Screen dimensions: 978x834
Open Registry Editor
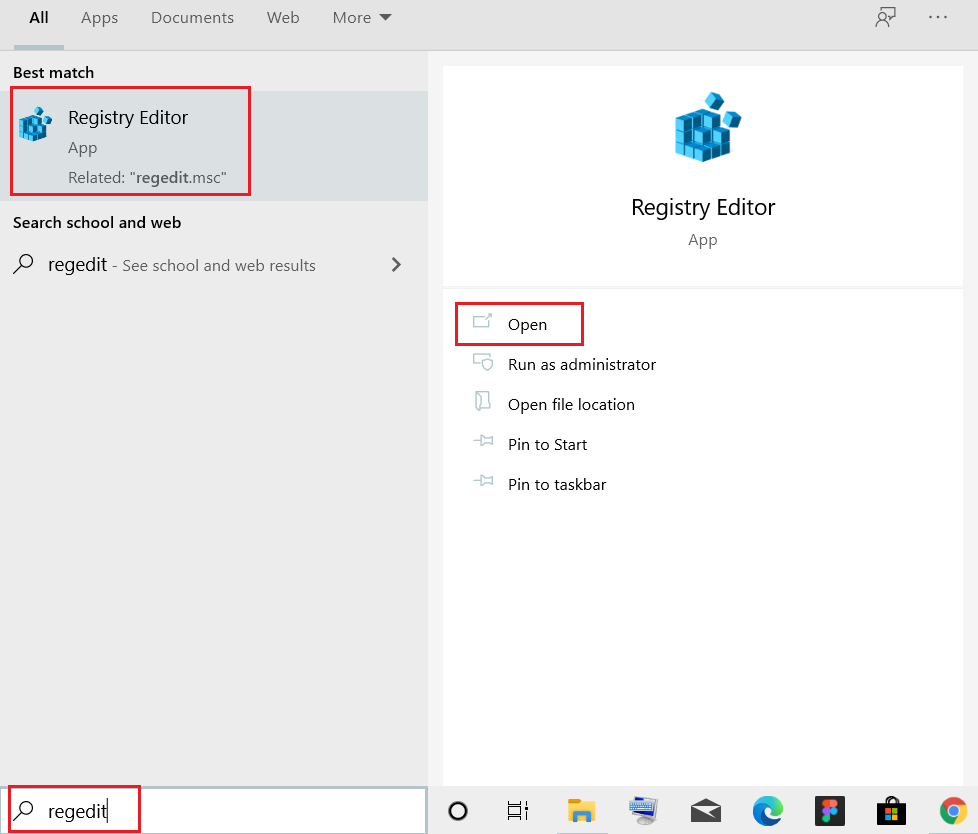[527, 324]
